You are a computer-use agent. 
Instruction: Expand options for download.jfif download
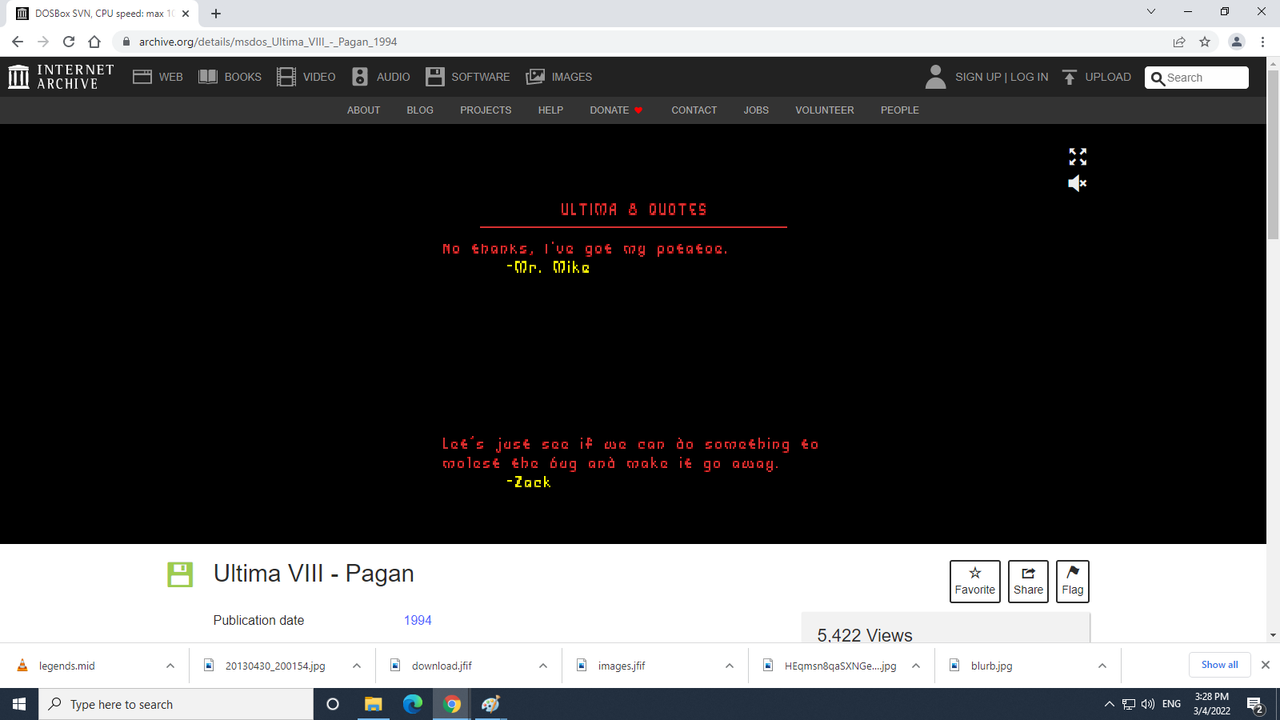click(x=543, y=665)
